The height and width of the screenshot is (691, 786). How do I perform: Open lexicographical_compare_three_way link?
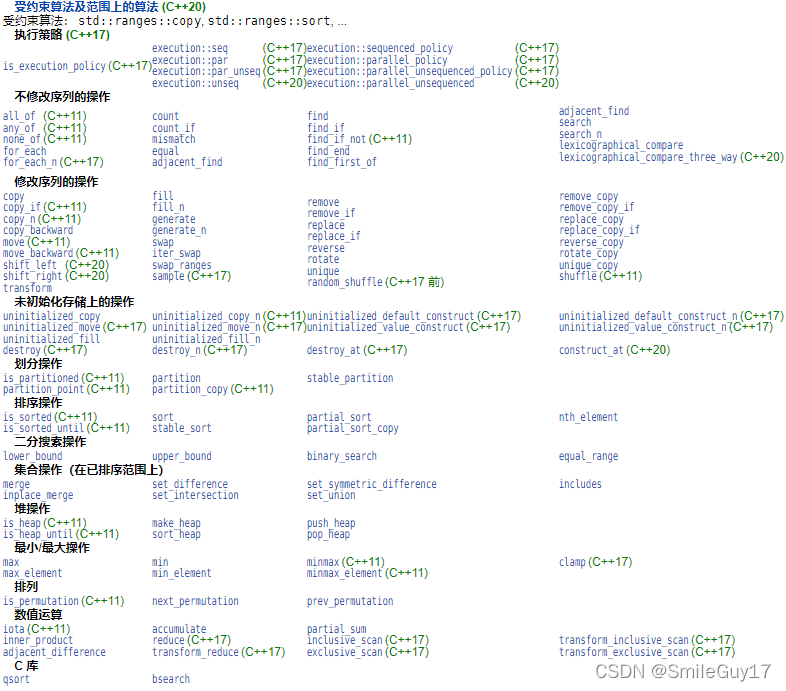click(648, 157)
